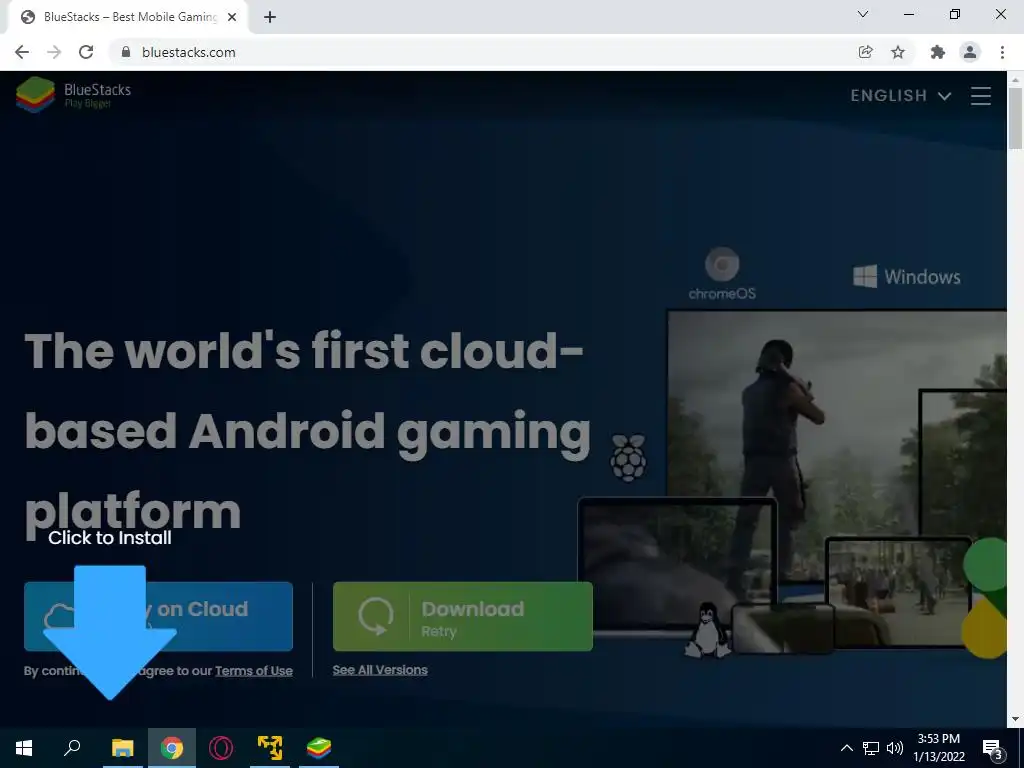1024x768 pixels.
Task: Open the ENGLISH language dropdown
Action: (x=901, y=96)
